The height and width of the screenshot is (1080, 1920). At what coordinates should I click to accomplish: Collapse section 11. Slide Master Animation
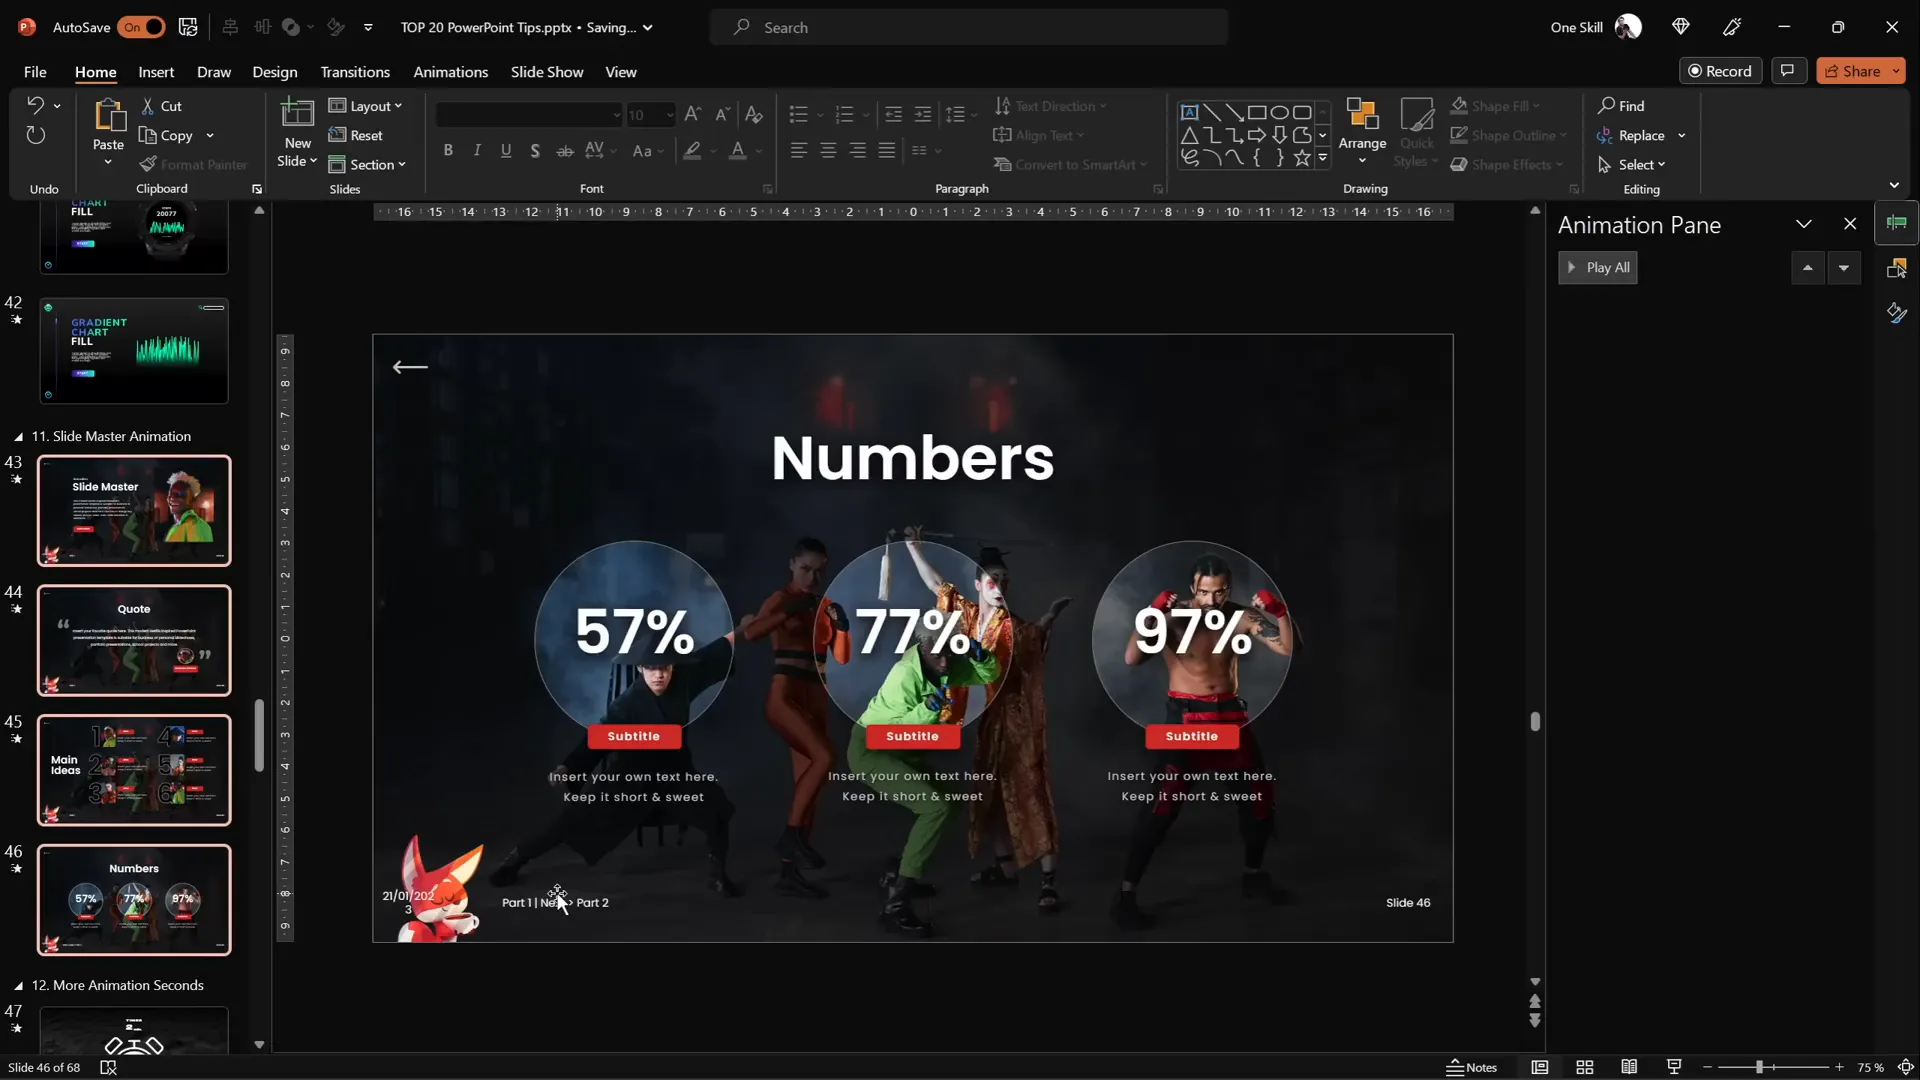[18, 437]
